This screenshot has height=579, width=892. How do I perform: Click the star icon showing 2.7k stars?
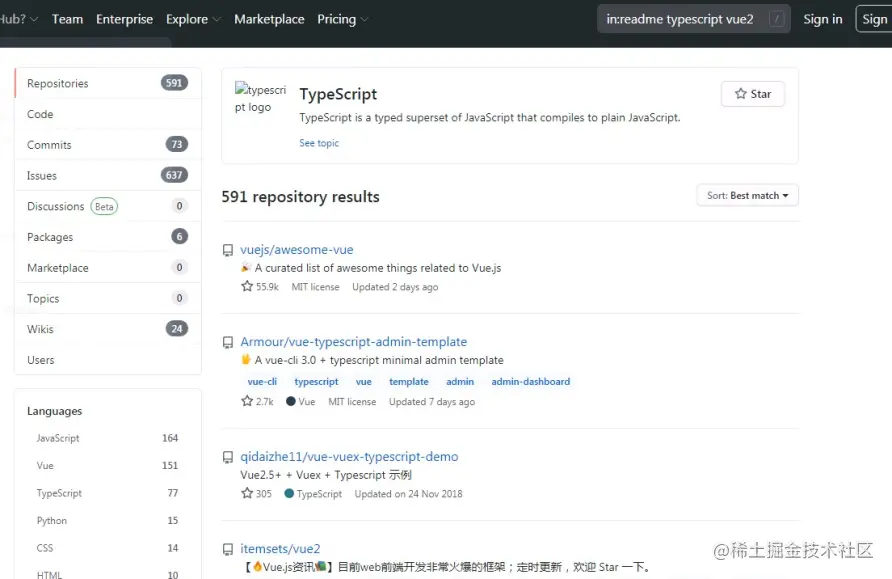[x=246, y=401]
